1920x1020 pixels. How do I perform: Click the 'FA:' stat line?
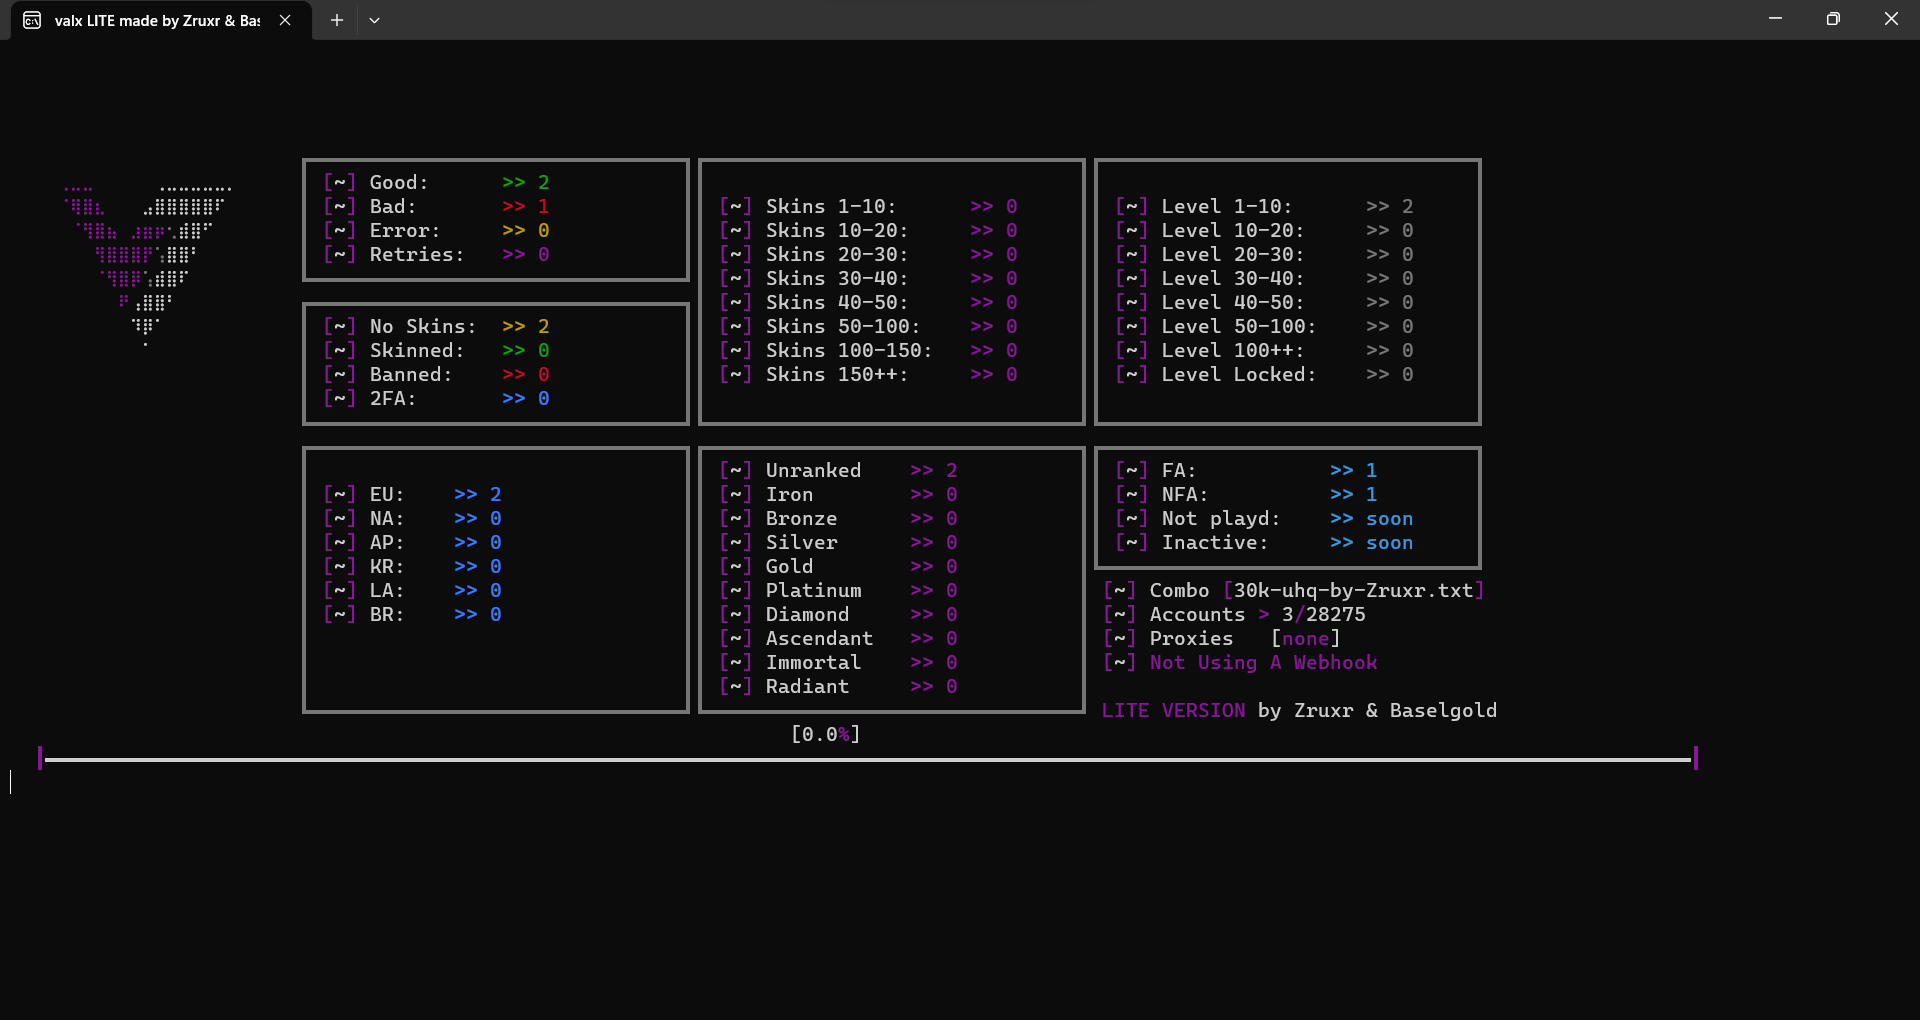1246,470
